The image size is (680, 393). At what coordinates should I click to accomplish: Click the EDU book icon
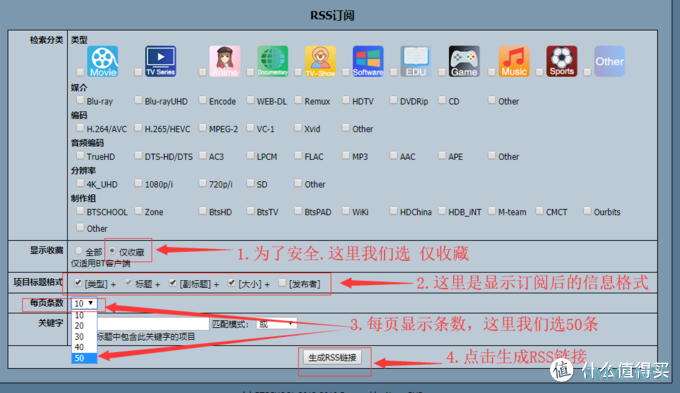[x=415, y=62]
